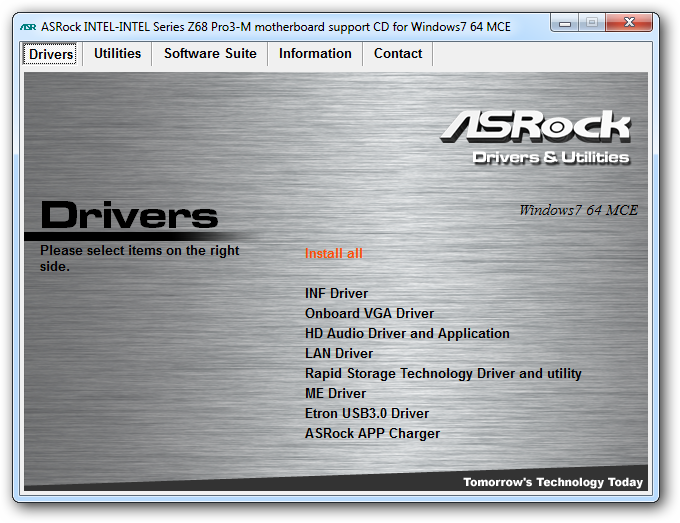This screenshot has width=680, height=523.
Task: Open the Software Suite tab
Action: 210,53
